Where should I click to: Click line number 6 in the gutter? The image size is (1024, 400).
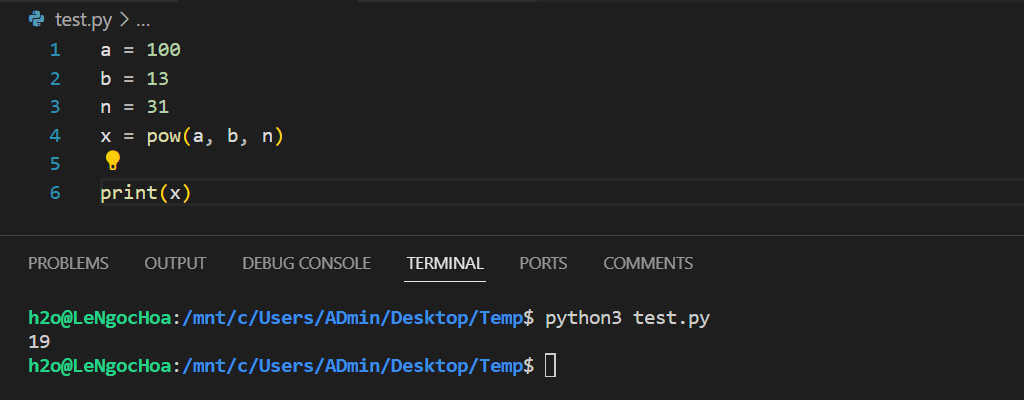click(55, 193)
